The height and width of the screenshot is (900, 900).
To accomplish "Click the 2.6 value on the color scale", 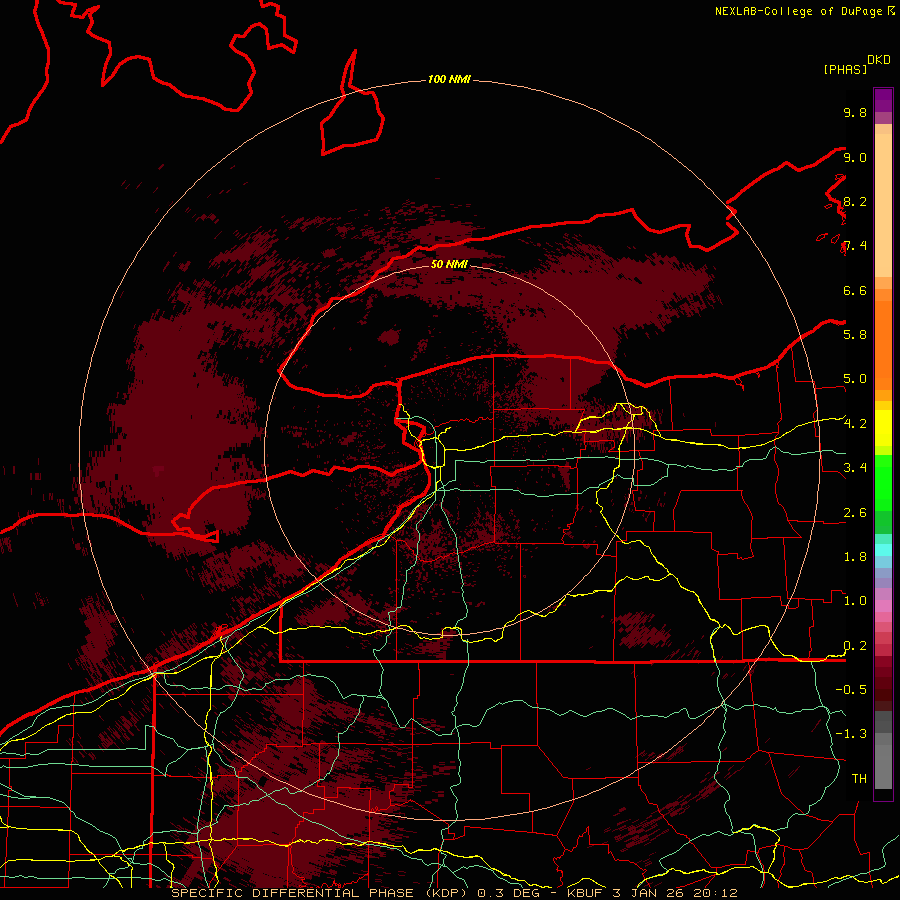I will coord(855,513).
